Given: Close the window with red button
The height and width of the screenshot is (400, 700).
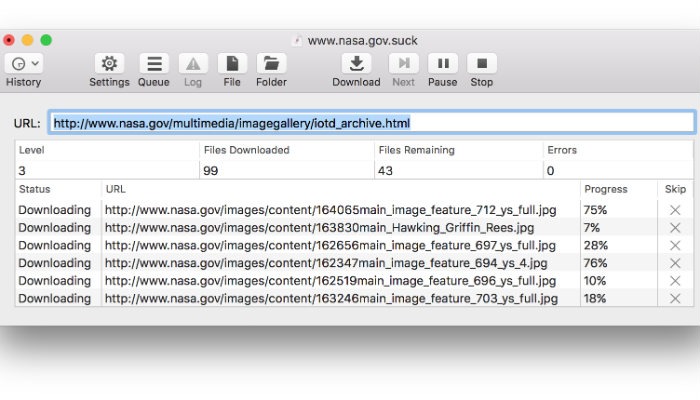Looking at the screenshot, I should click(9, 40).
